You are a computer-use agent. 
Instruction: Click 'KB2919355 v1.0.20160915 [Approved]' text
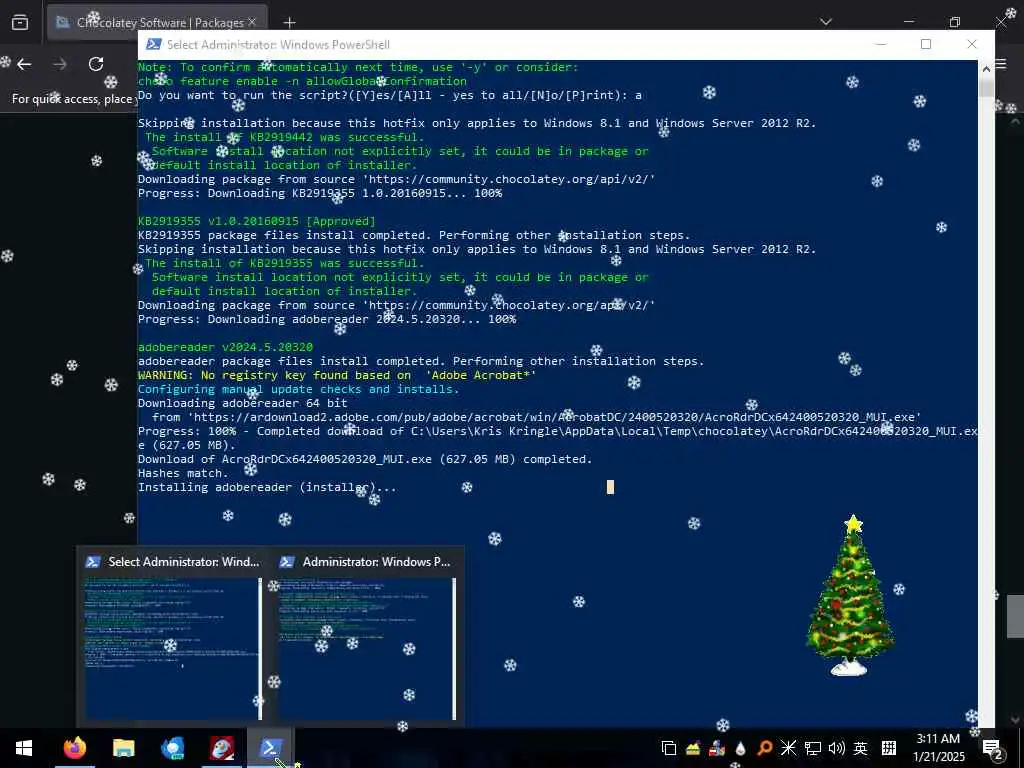click(257, 221)
